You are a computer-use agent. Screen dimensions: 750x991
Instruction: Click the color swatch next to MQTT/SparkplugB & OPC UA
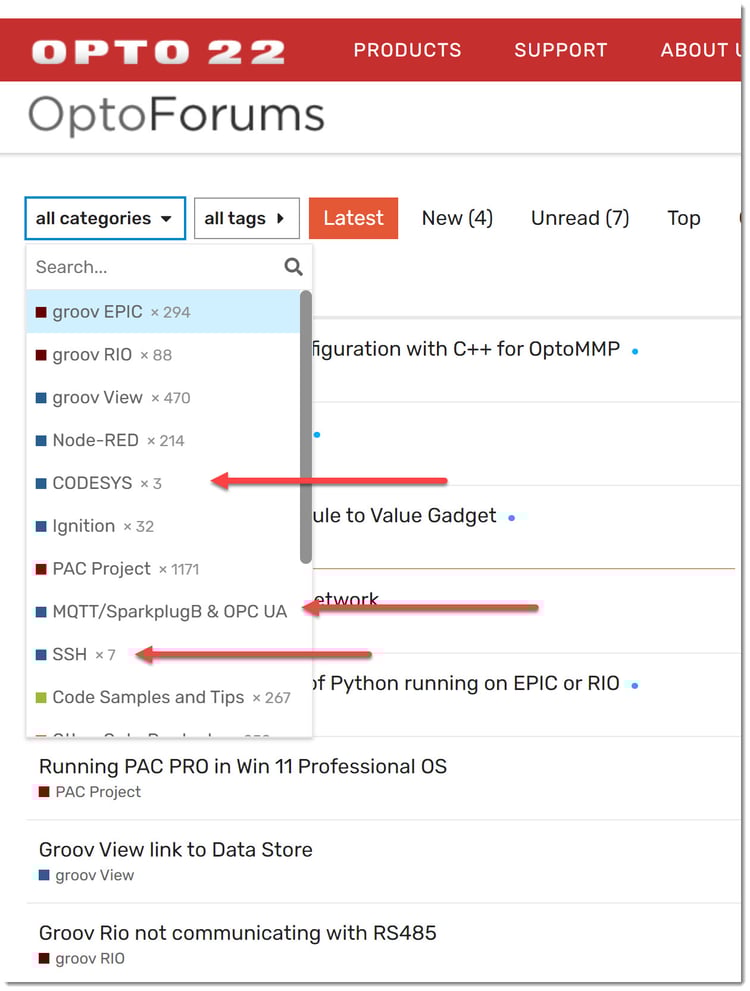(x=41, y=611)
